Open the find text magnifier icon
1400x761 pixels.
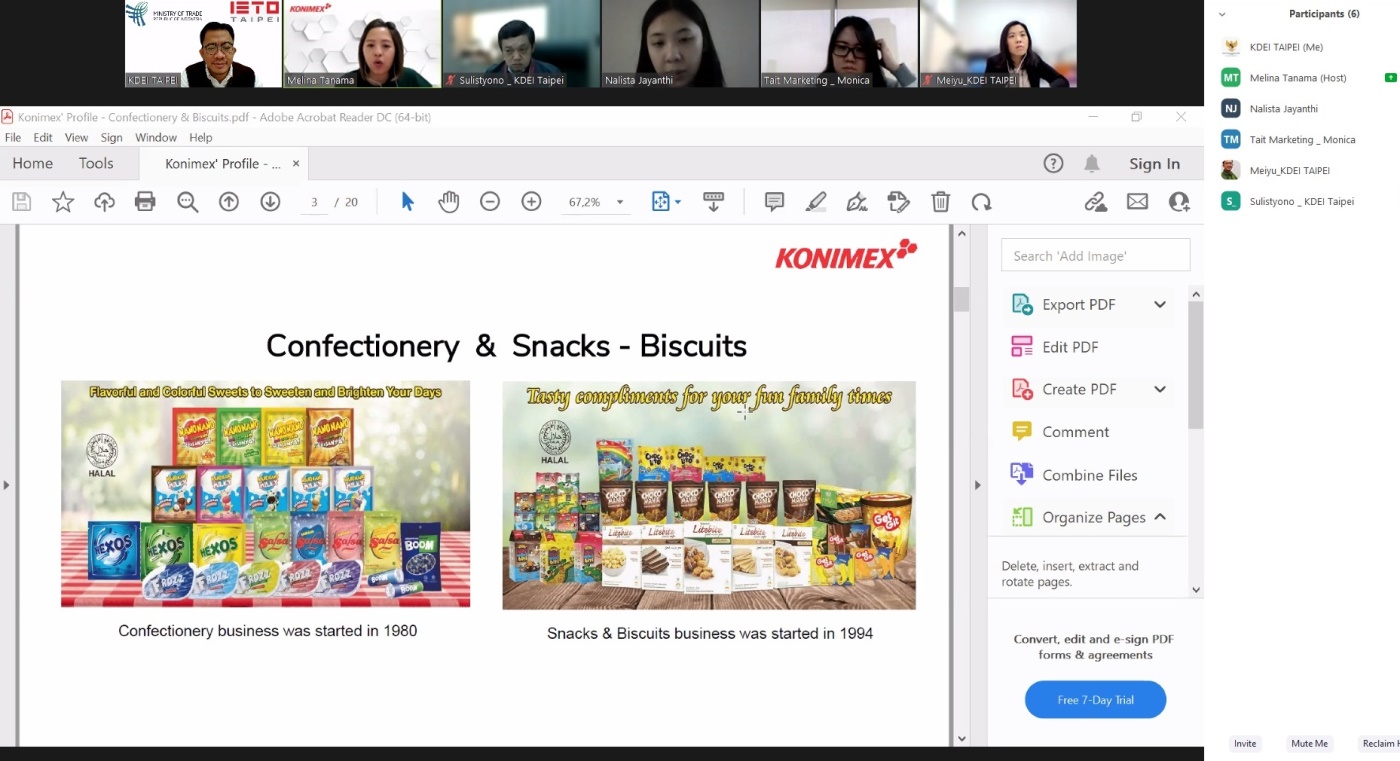(x=187, y=202)
